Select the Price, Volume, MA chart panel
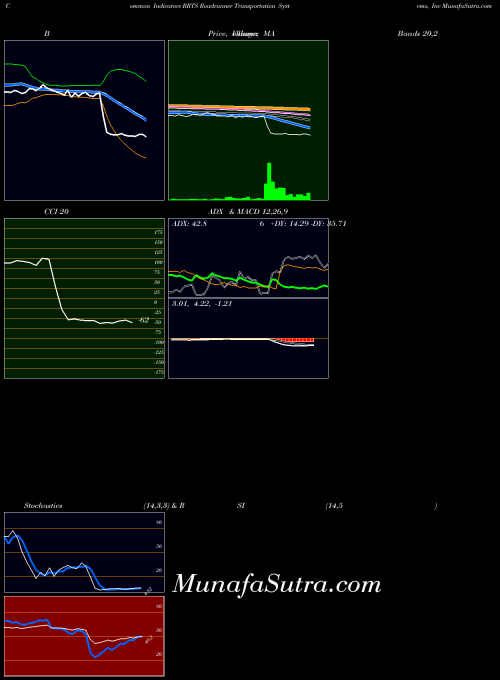The height and width of the screenshot is (680, 500). click(248, 121)
